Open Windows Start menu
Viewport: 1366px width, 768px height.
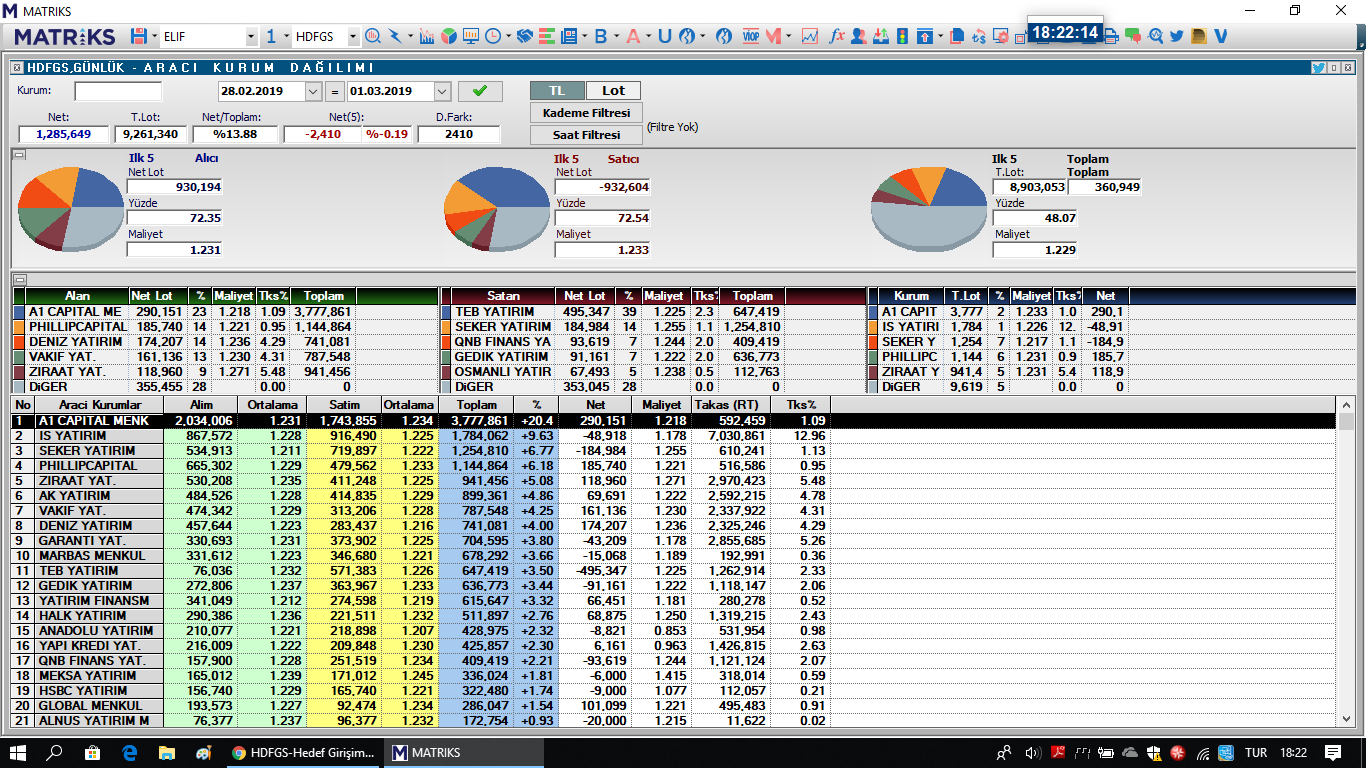coord(19,752)
